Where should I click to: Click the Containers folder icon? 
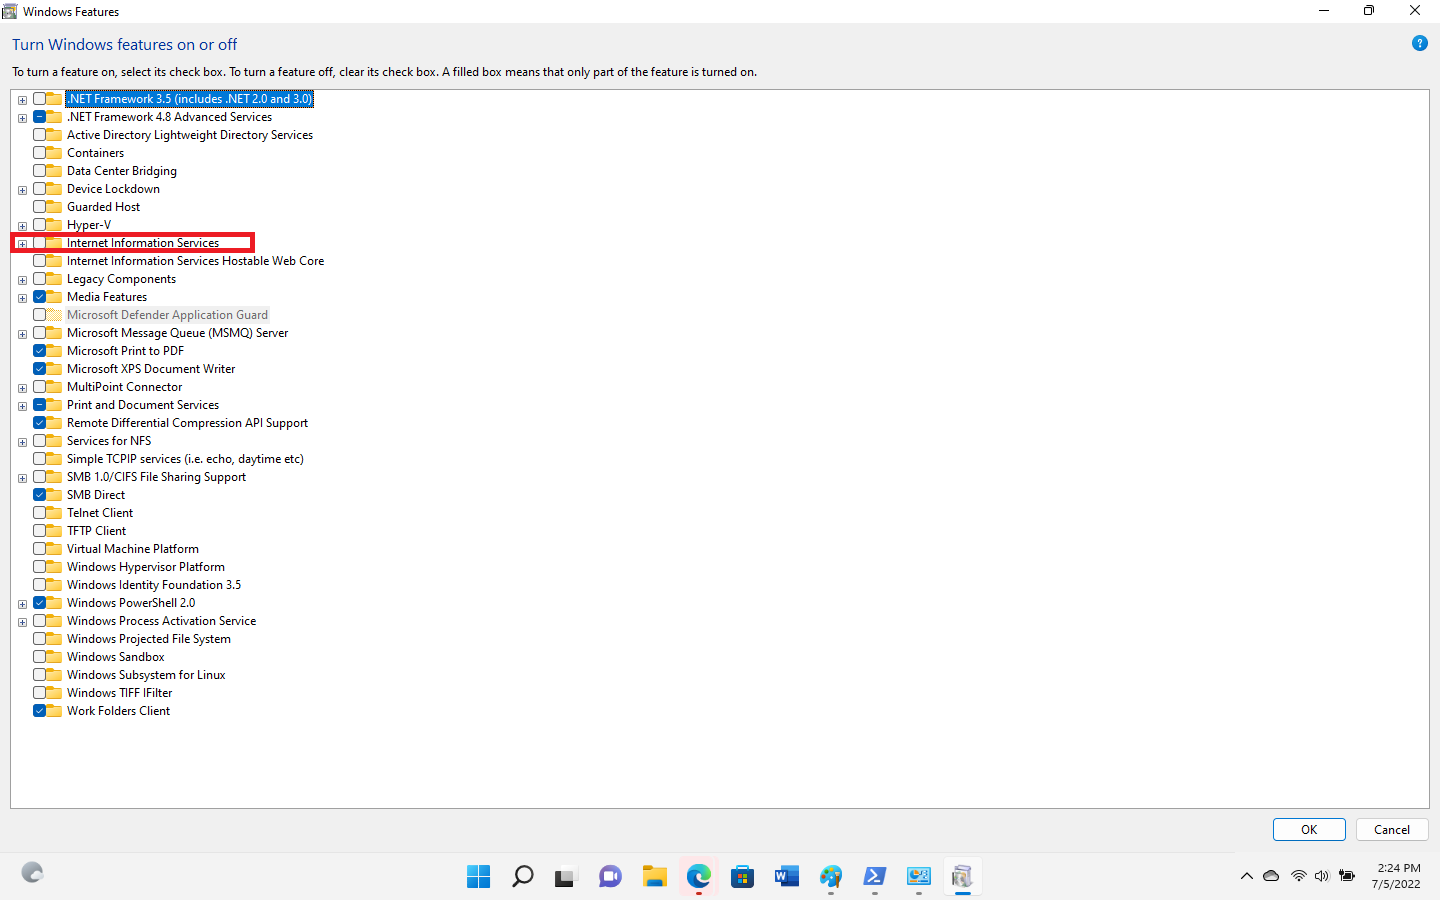pyautogui.click(x=54, y=153)
